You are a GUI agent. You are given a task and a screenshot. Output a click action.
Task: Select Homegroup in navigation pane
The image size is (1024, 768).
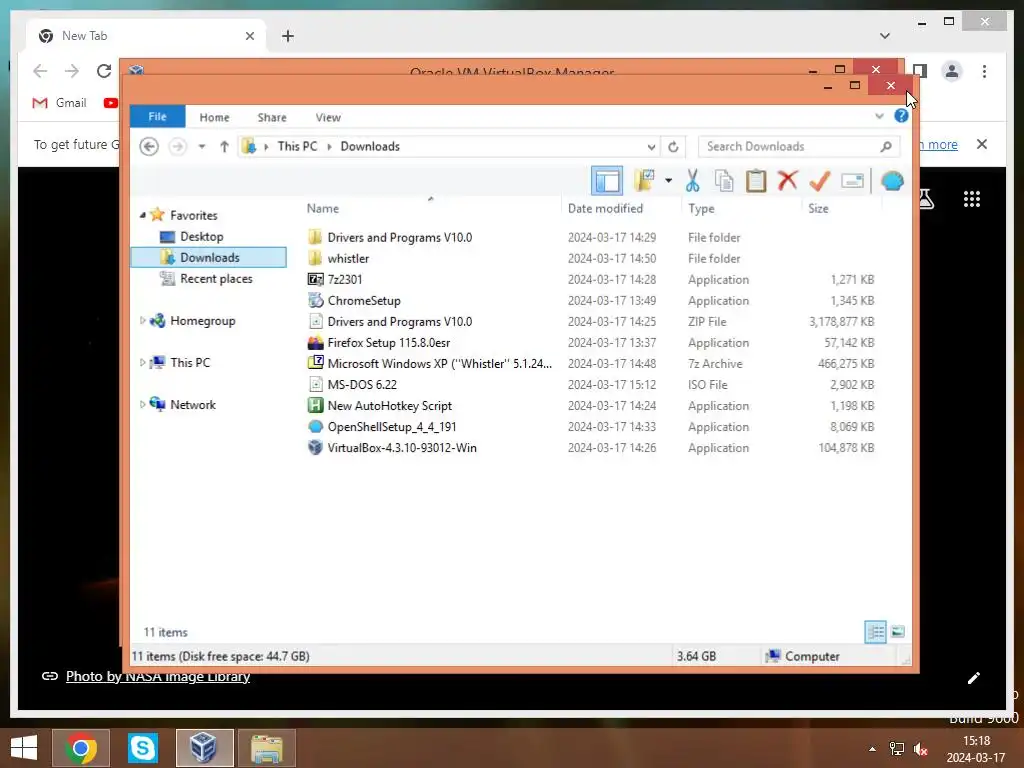click(202, 321)
